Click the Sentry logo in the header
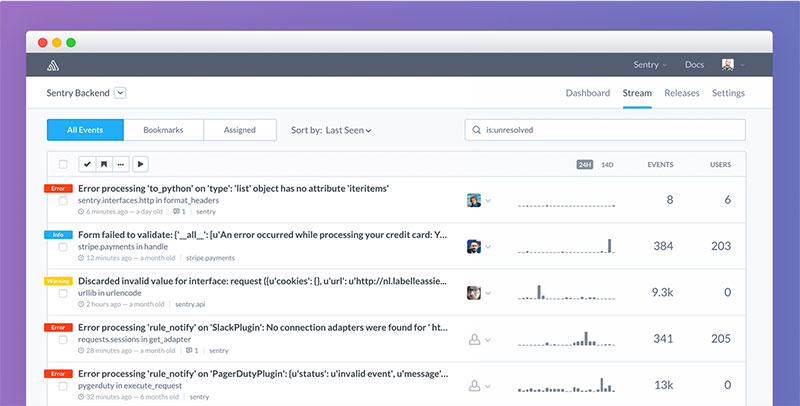The height and width of the screenshot is (406, 800). (54, 66)
